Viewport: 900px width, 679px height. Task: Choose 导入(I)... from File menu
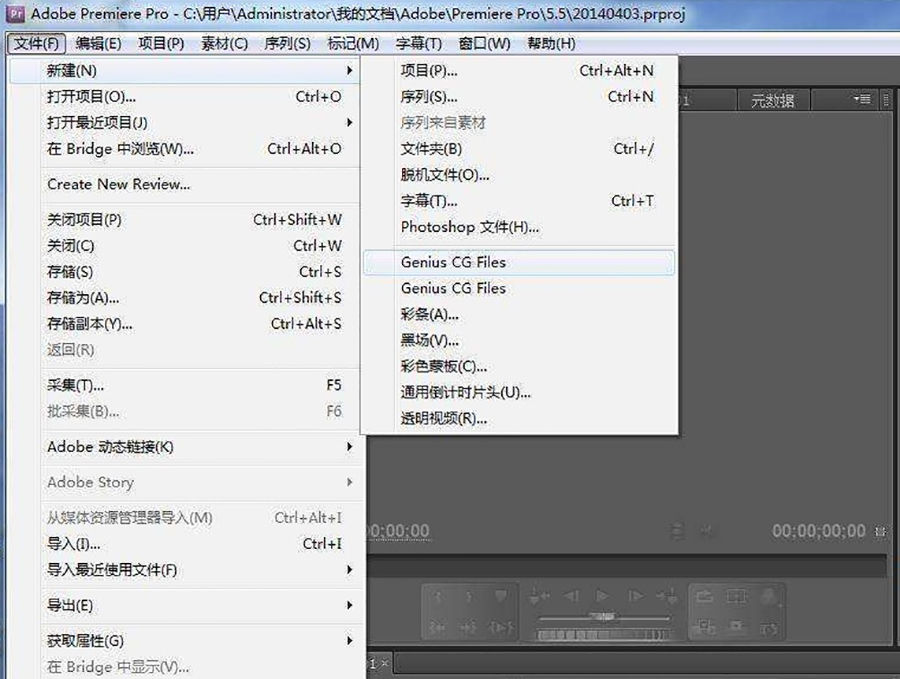coord(185,544)
